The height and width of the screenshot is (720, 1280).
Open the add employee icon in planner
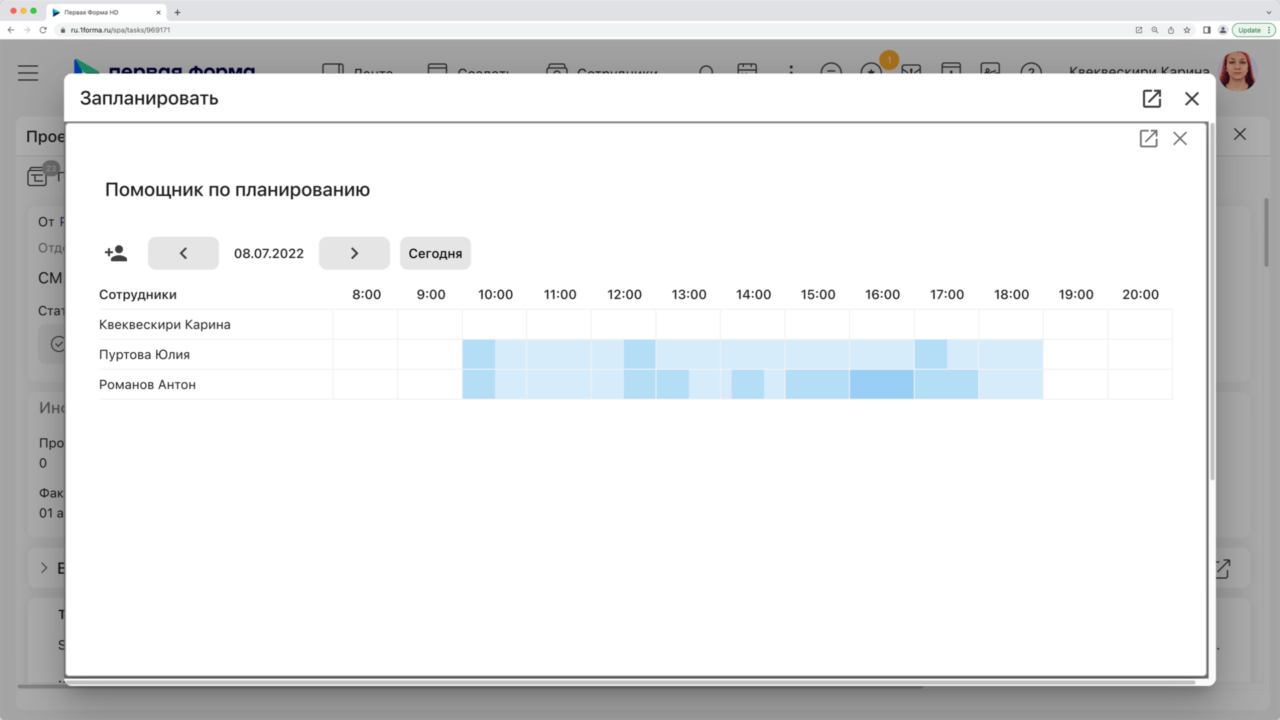(x=116, y=253)
